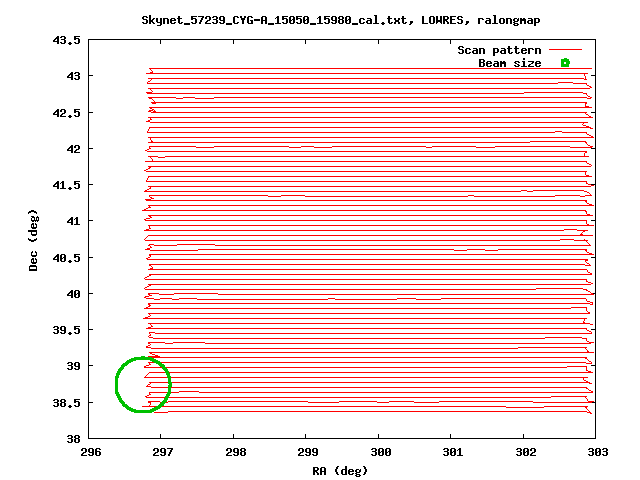Click the plot title Skynet_57239_CYG-A text
Viewport: 640px width, 480px height.
pyautogui.click(x=341, y=20)
